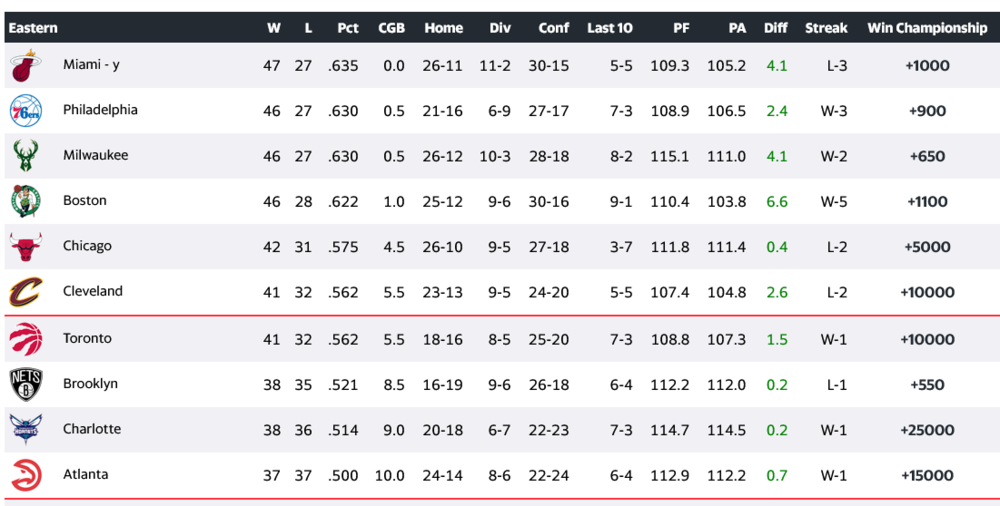
Task: Click Boston's +1100 championship odds
Action: [x=929, y=202]
